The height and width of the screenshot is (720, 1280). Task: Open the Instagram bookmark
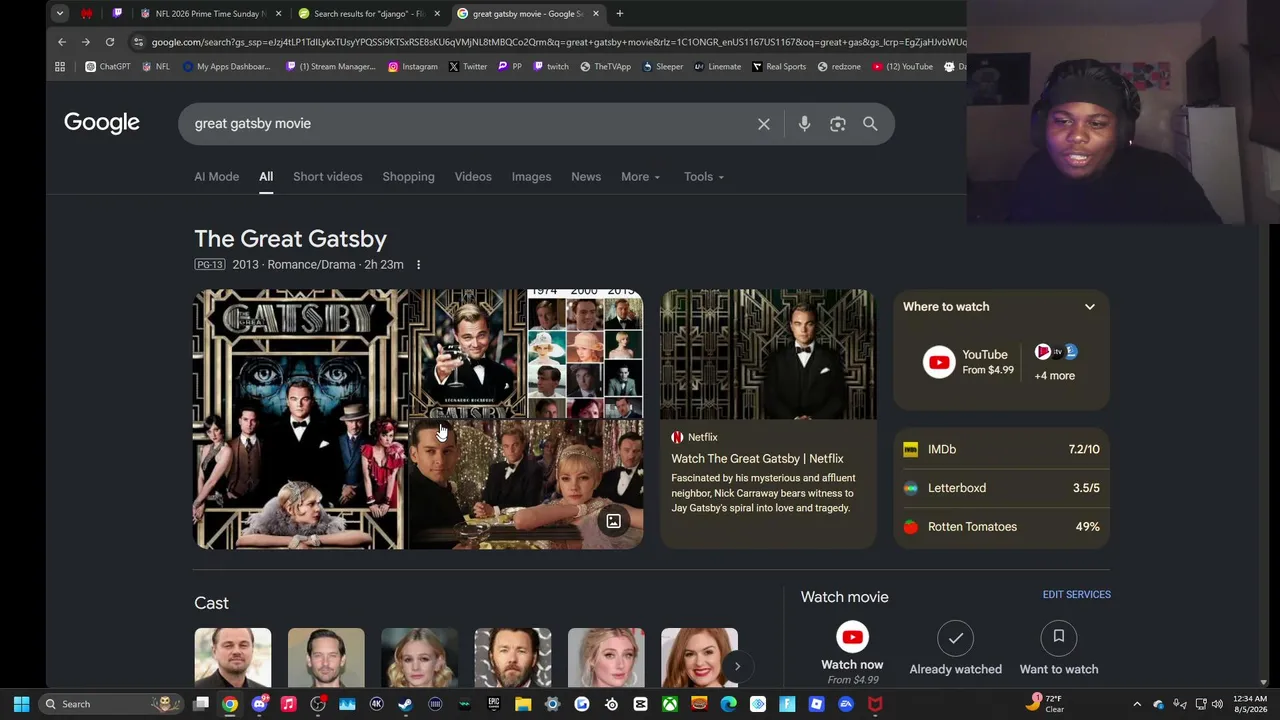click(x=413, y=67)
